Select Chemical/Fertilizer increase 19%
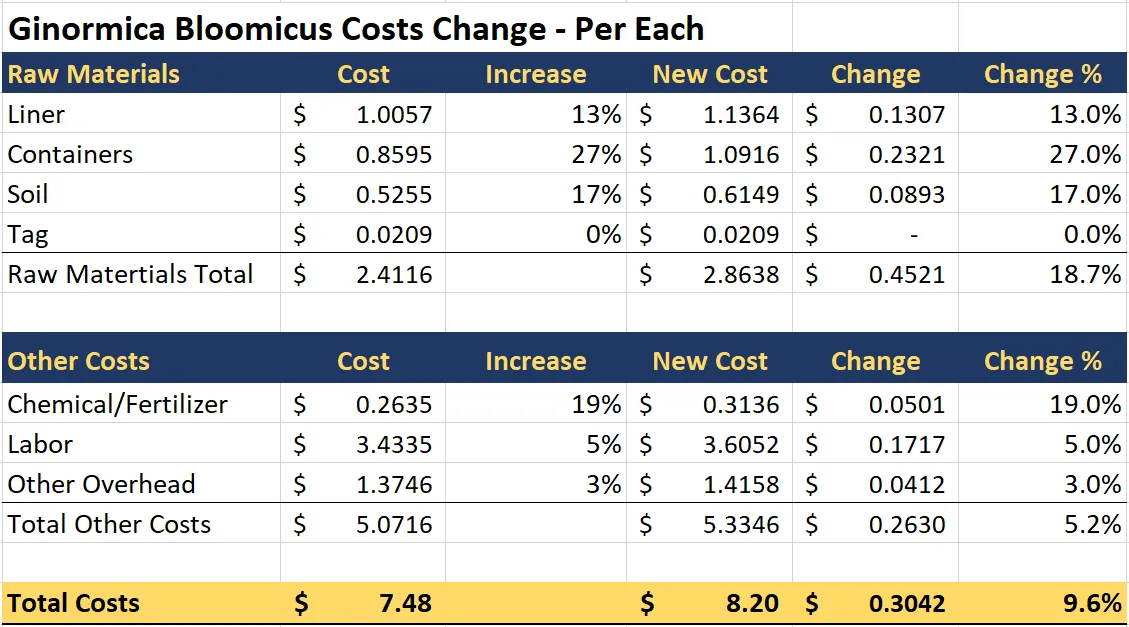The width and height of the screenshot is (1129, 627). click(596, 404)
